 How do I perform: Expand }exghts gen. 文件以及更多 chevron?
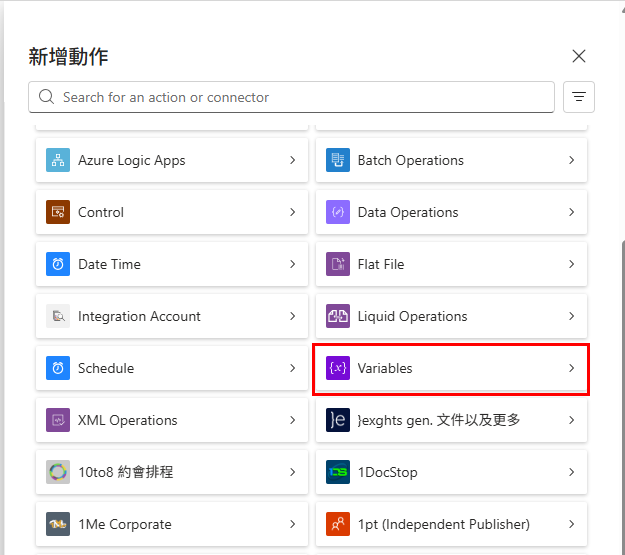coord(572,420)
